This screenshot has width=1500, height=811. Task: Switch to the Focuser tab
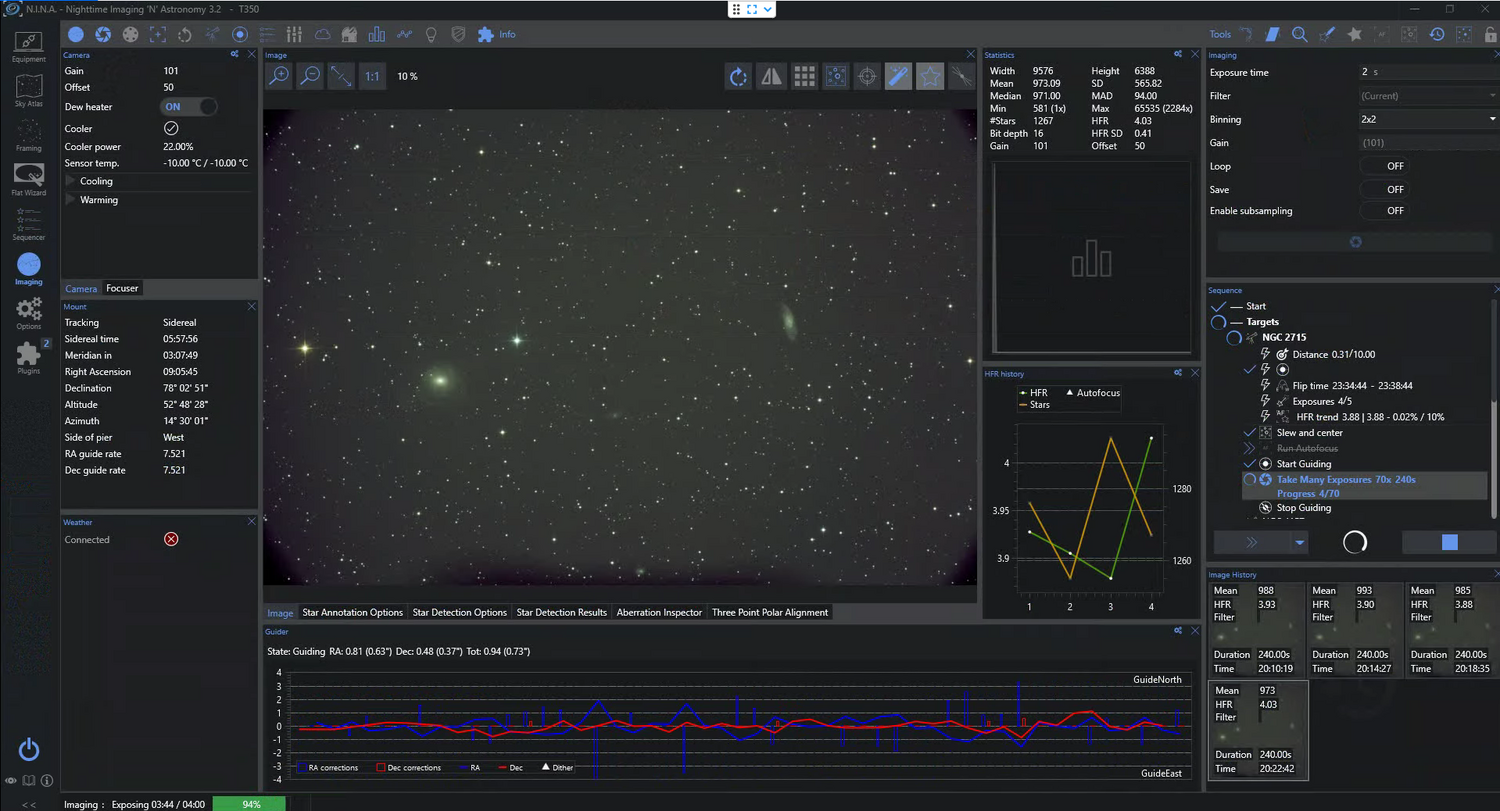point(123,288)
